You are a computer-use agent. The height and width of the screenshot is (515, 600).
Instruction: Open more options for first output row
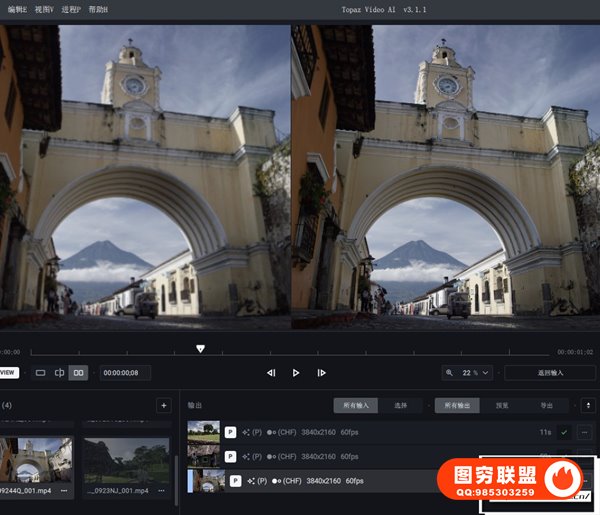pyautogui.click(x=584, y=432)
